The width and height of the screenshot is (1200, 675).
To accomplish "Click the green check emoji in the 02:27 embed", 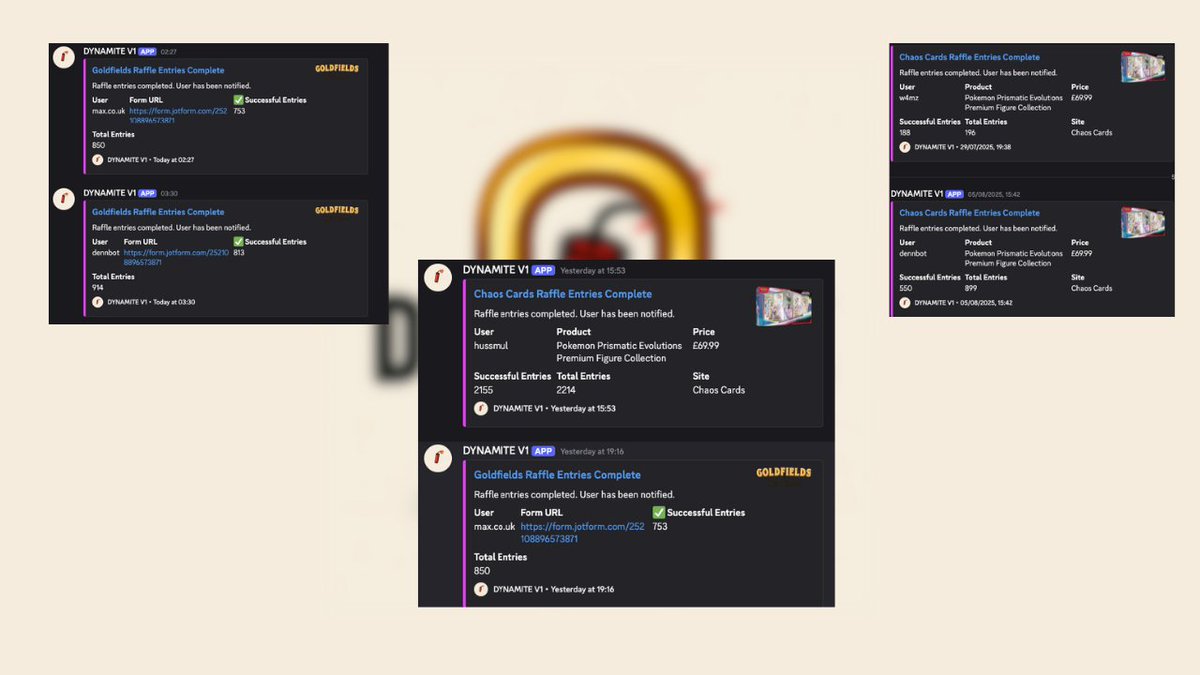I will click(x=238, y=100).
